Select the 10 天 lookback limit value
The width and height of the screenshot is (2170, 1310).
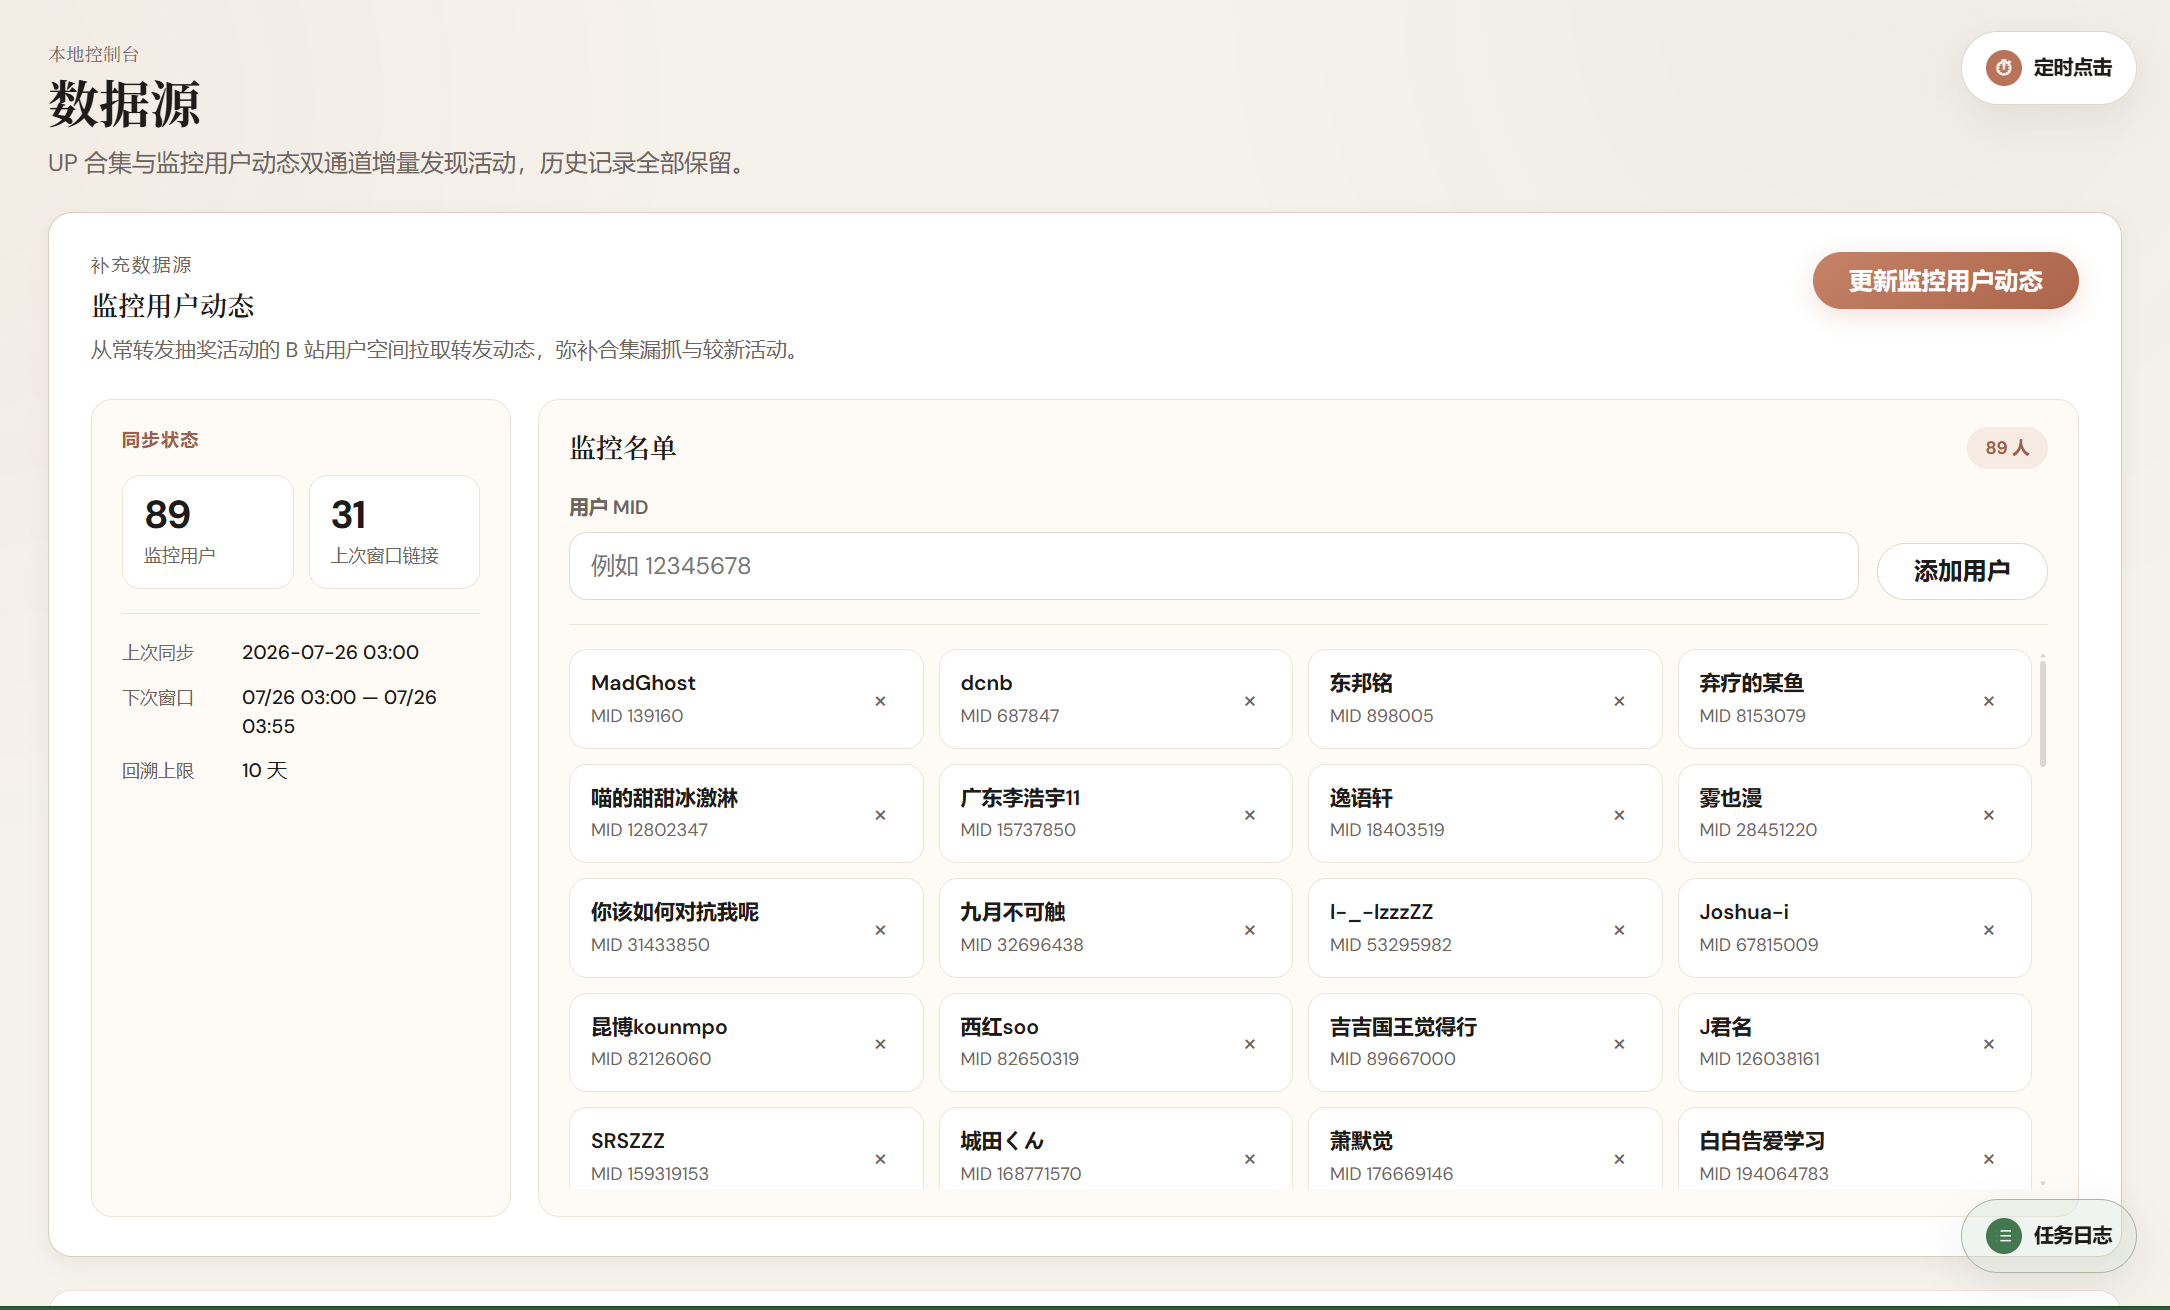click(264, 771)
